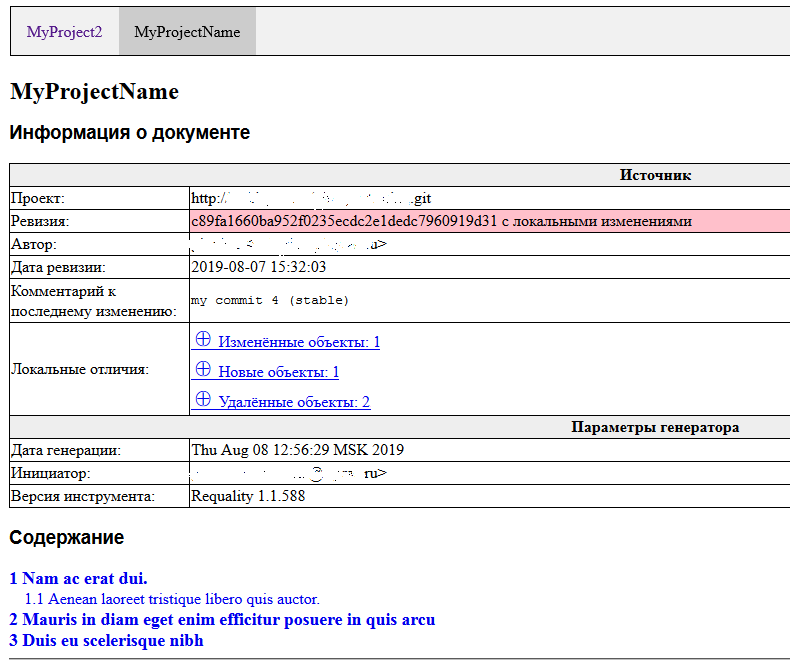Click the blurred author email value
790x665 pixels.
click(289, 244)
